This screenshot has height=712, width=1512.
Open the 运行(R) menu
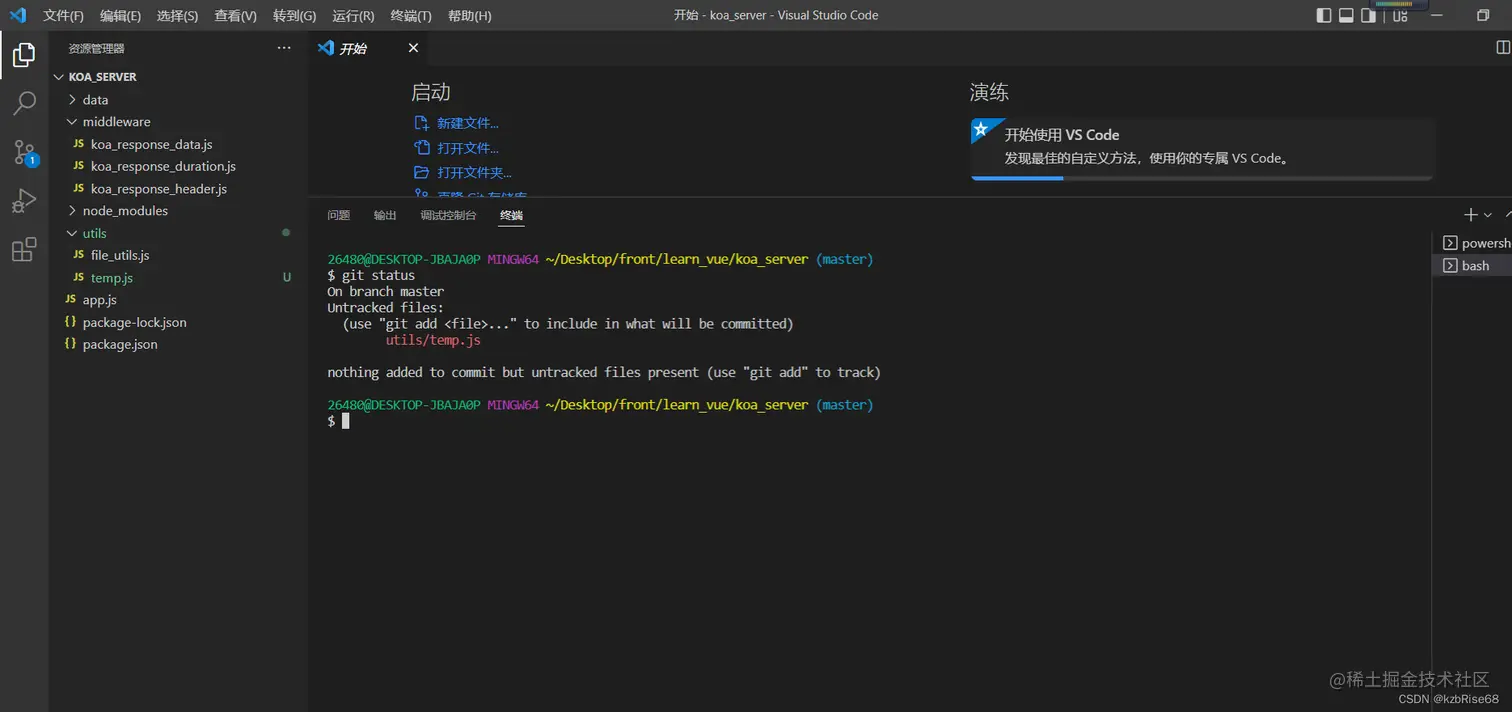pos(353,16)
